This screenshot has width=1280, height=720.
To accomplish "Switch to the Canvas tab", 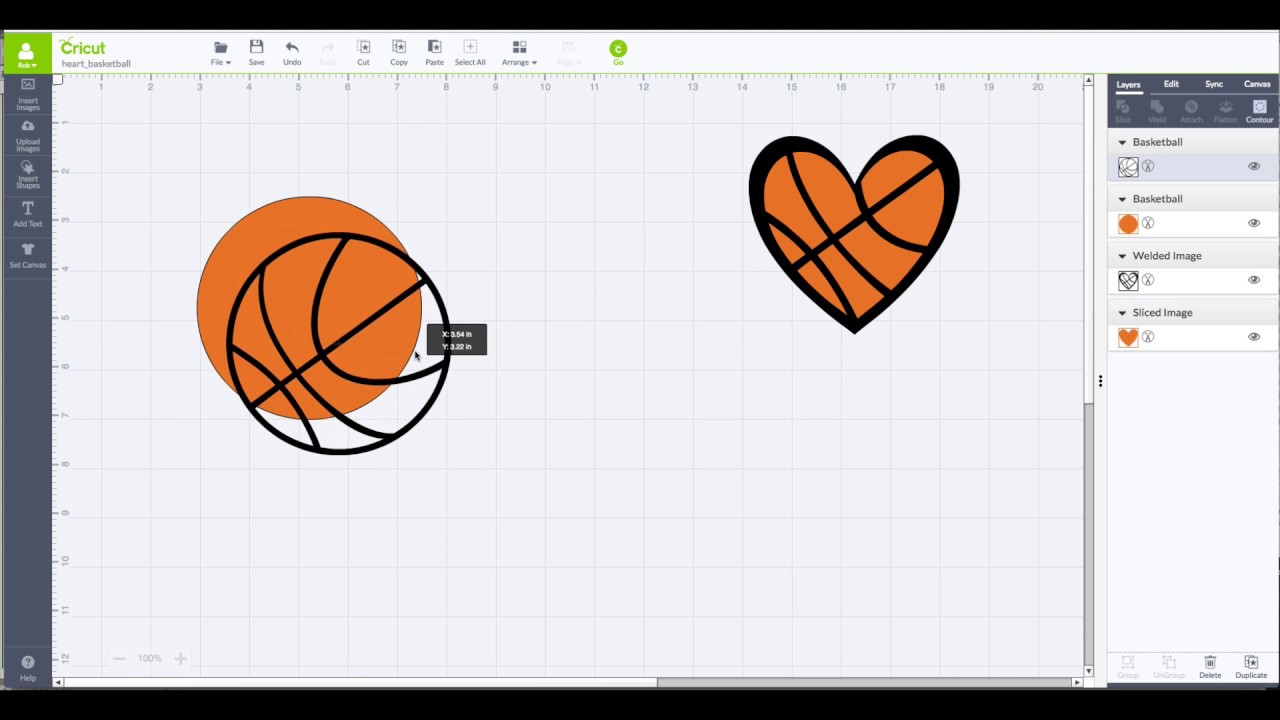I will coord(1257,84).
